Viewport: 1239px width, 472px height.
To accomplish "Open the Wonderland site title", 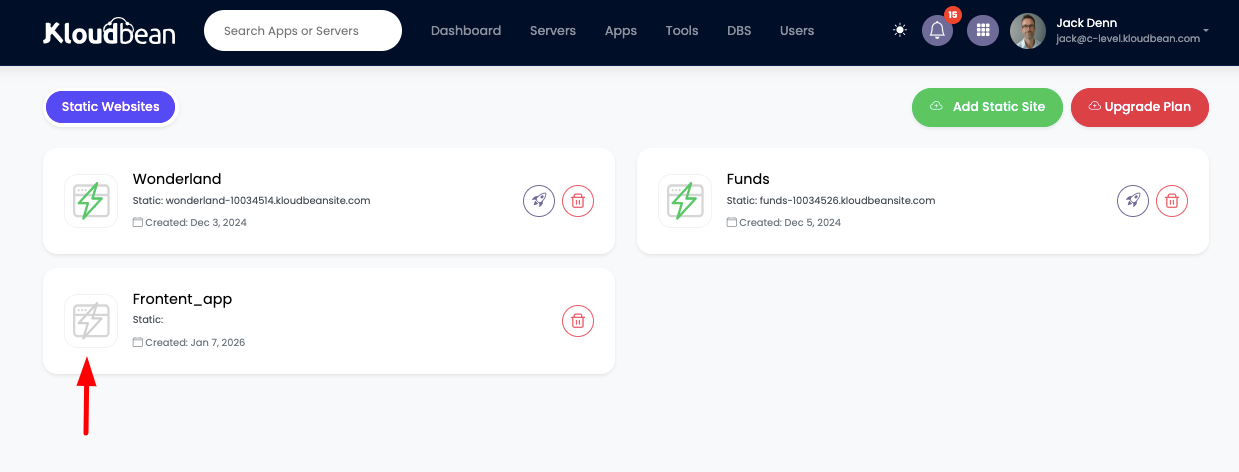I will coord(177,180).
